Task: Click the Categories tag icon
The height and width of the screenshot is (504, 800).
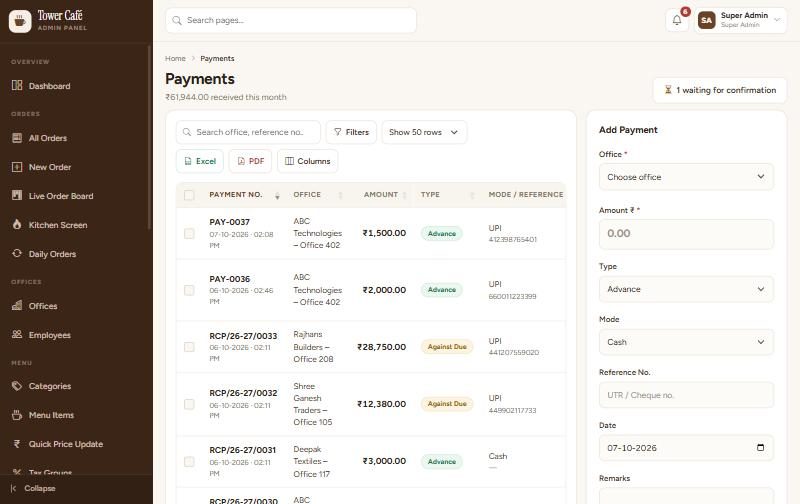Action: [17, 386]
